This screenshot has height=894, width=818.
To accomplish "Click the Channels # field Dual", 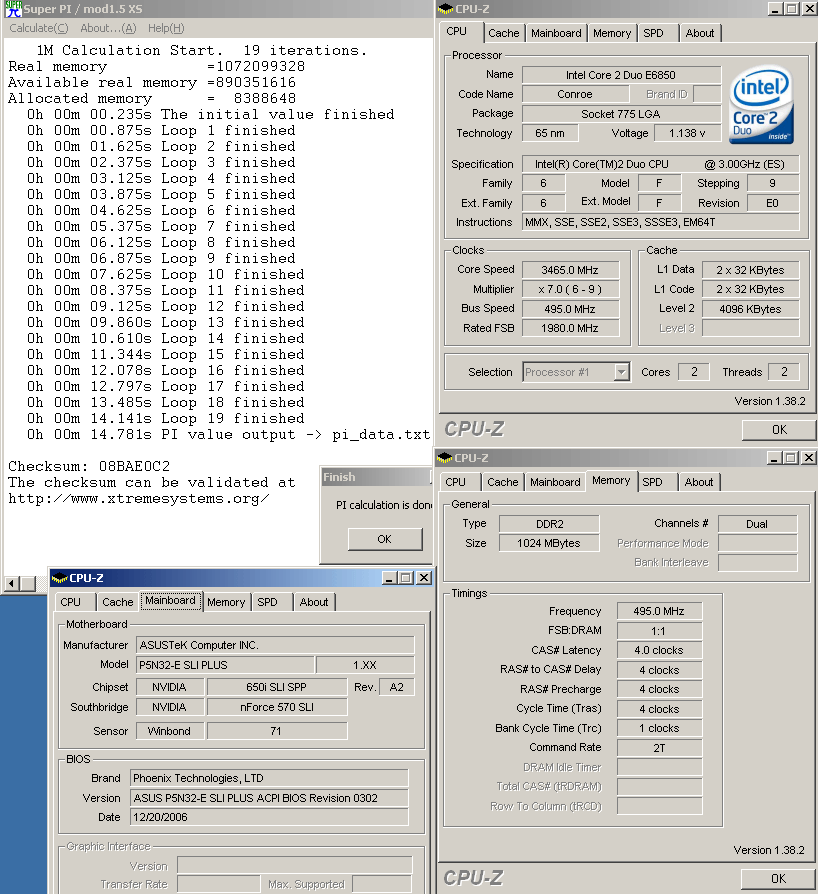I will pyautogui.click(x=757, y=523).
